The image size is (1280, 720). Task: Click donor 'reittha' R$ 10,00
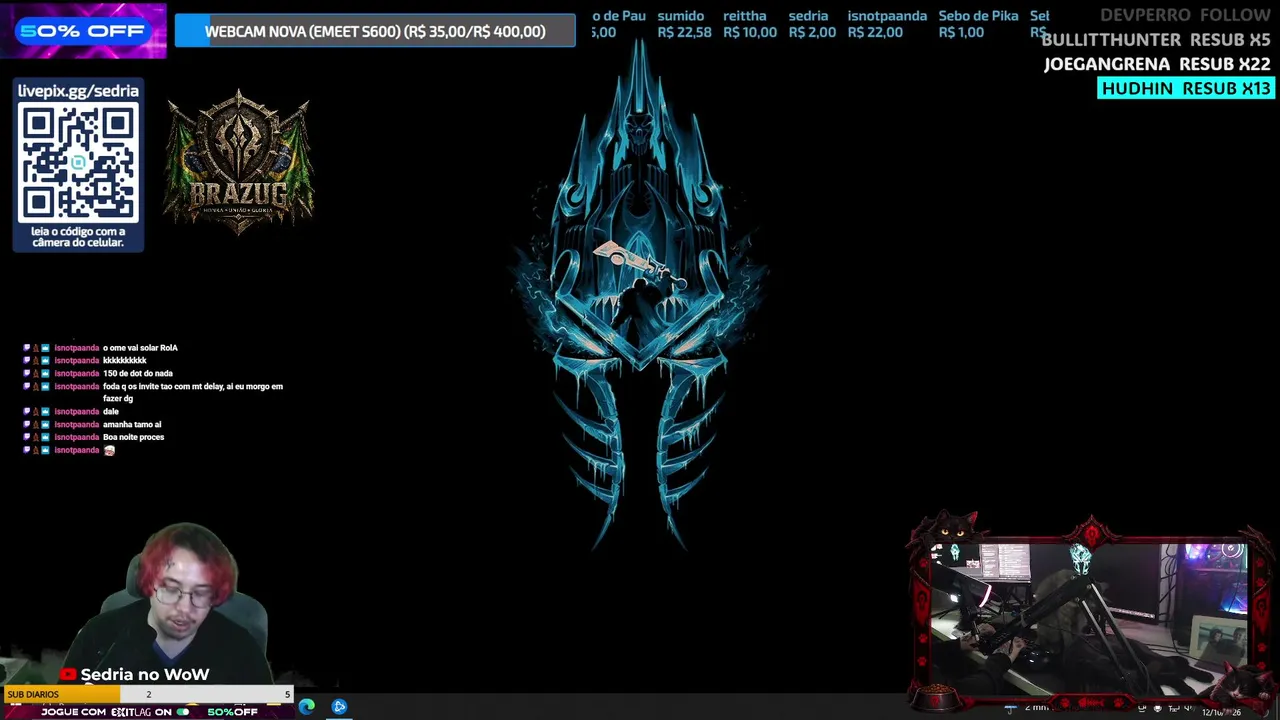(x=749, y=24)
